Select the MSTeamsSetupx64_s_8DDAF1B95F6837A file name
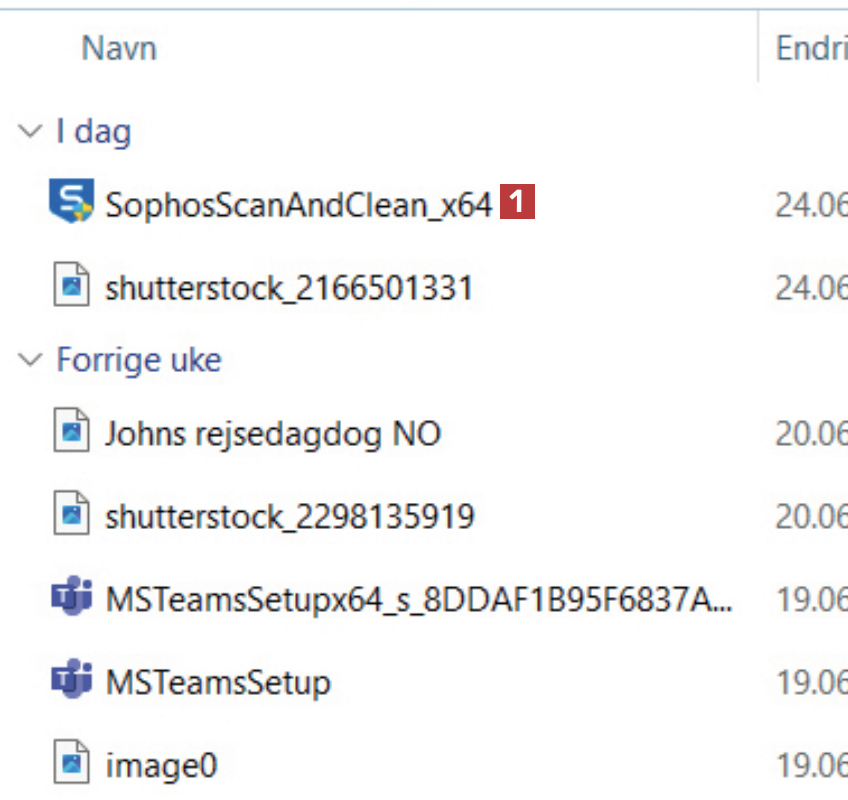This screenshot has height=800, width=848. [x=418, y=599]
